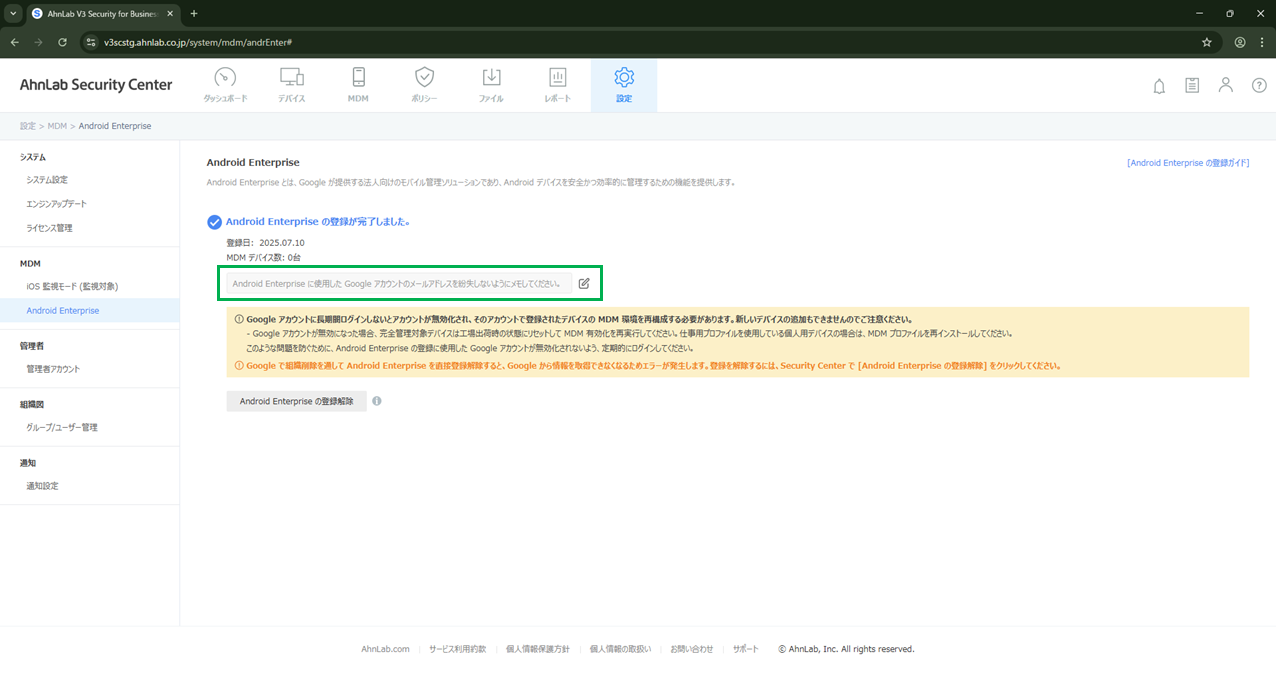The height and width of the screenshot is (693, 1276).
Task: Click the edit pencil icon beside email field
Action: tap(584, 284)
